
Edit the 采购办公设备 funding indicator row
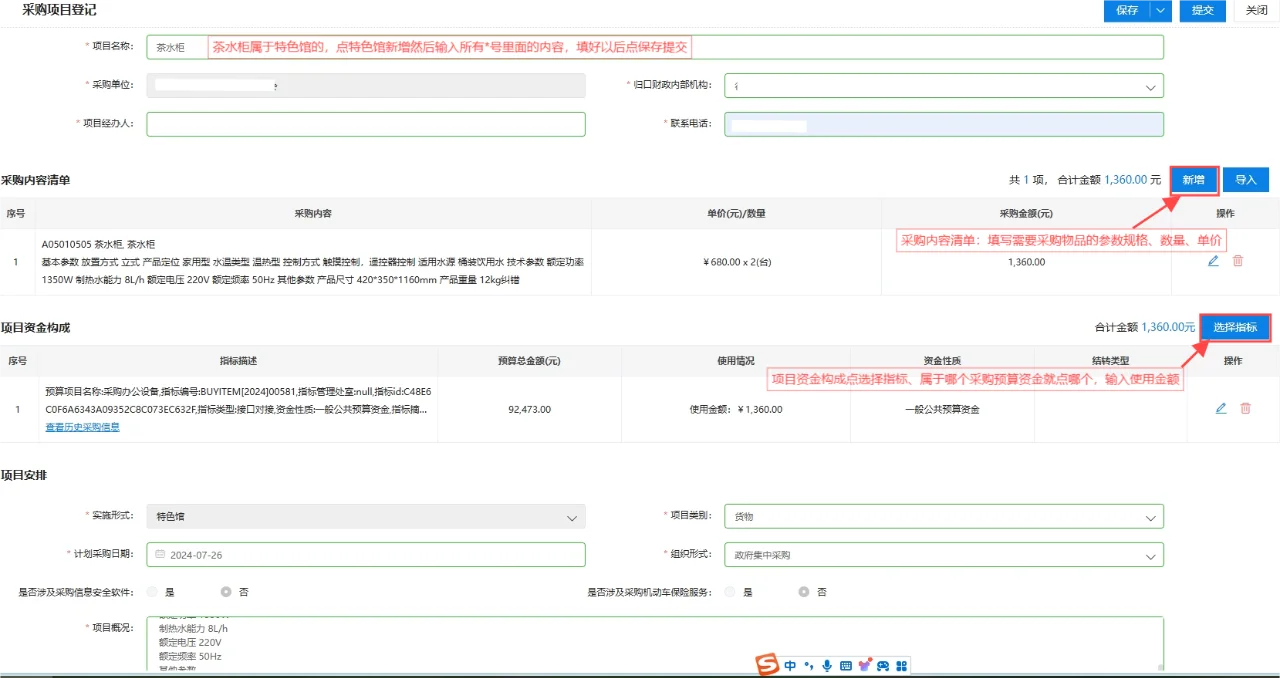tap(1221, 408)
